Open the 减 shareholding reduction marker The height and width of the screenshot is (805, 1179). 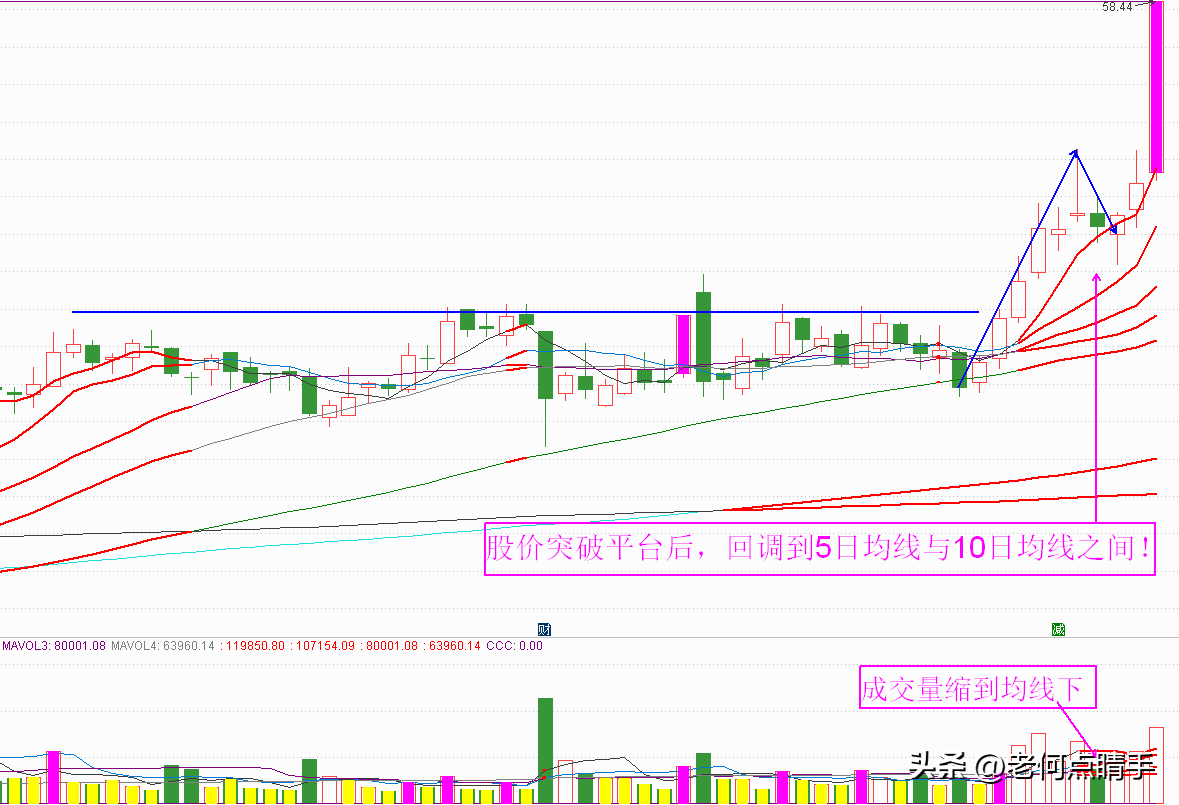[1059, 629]
